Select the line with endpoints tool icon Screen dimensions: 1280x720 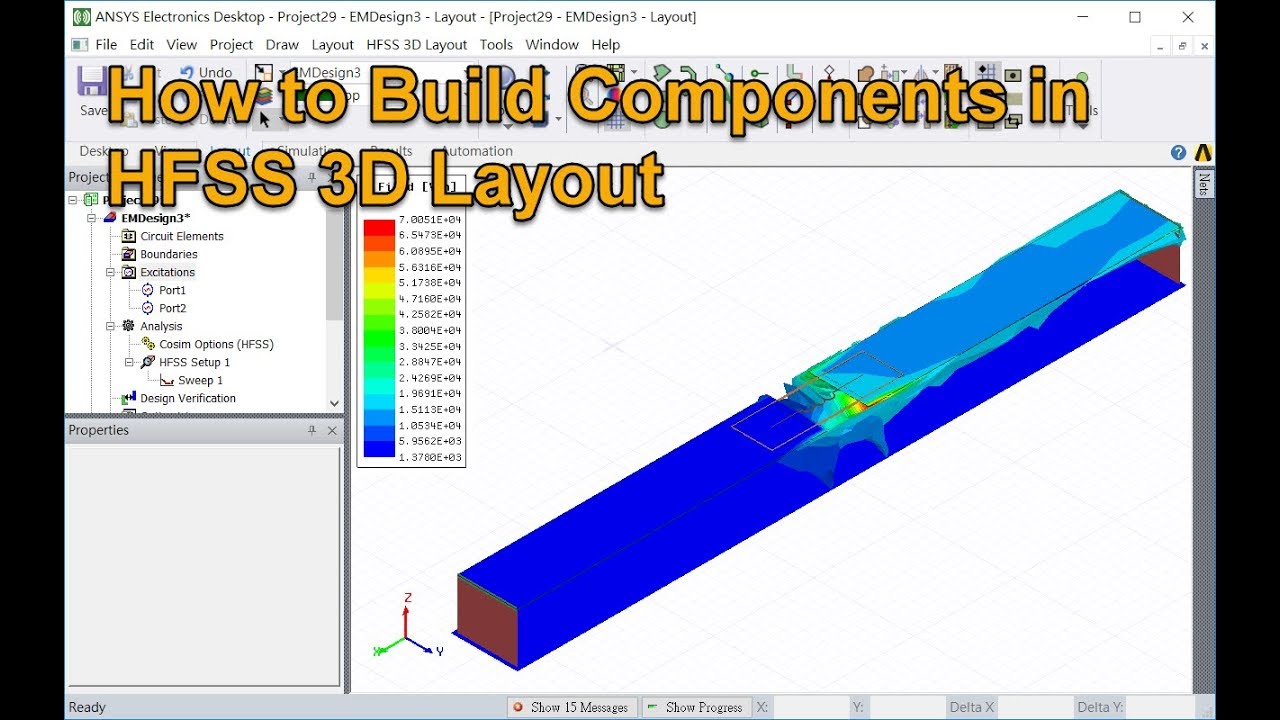coord(724,72)
